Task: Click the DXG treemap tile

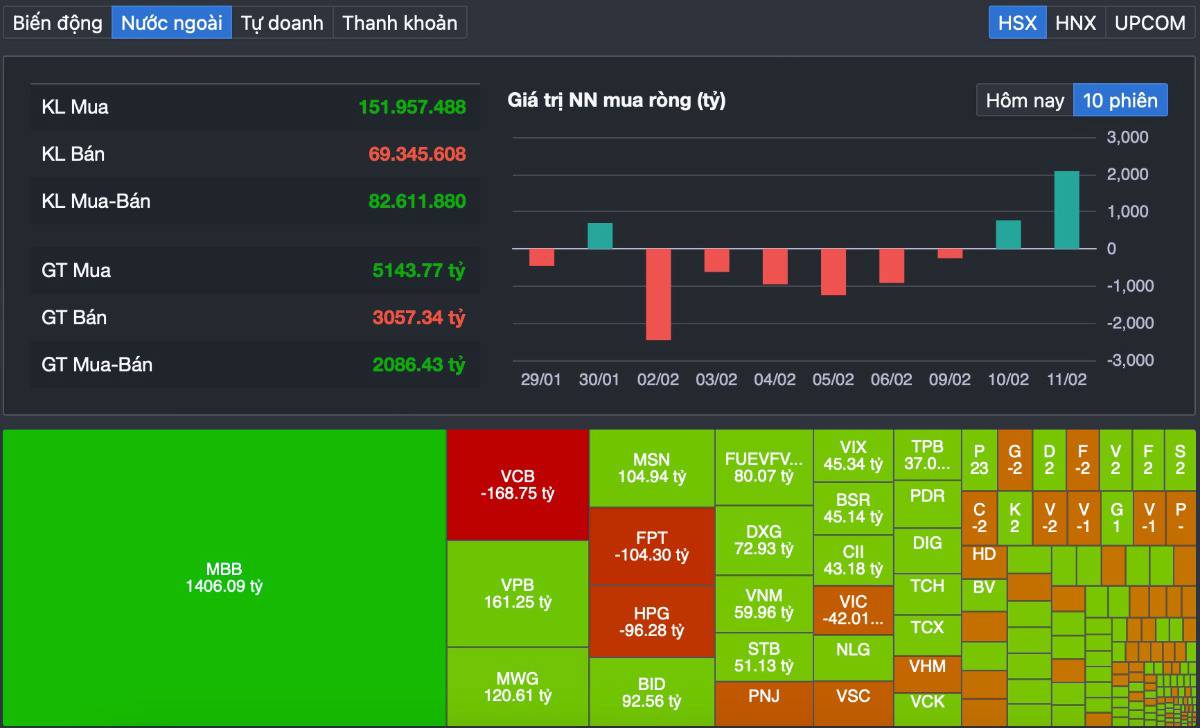Action: point(764,540)
